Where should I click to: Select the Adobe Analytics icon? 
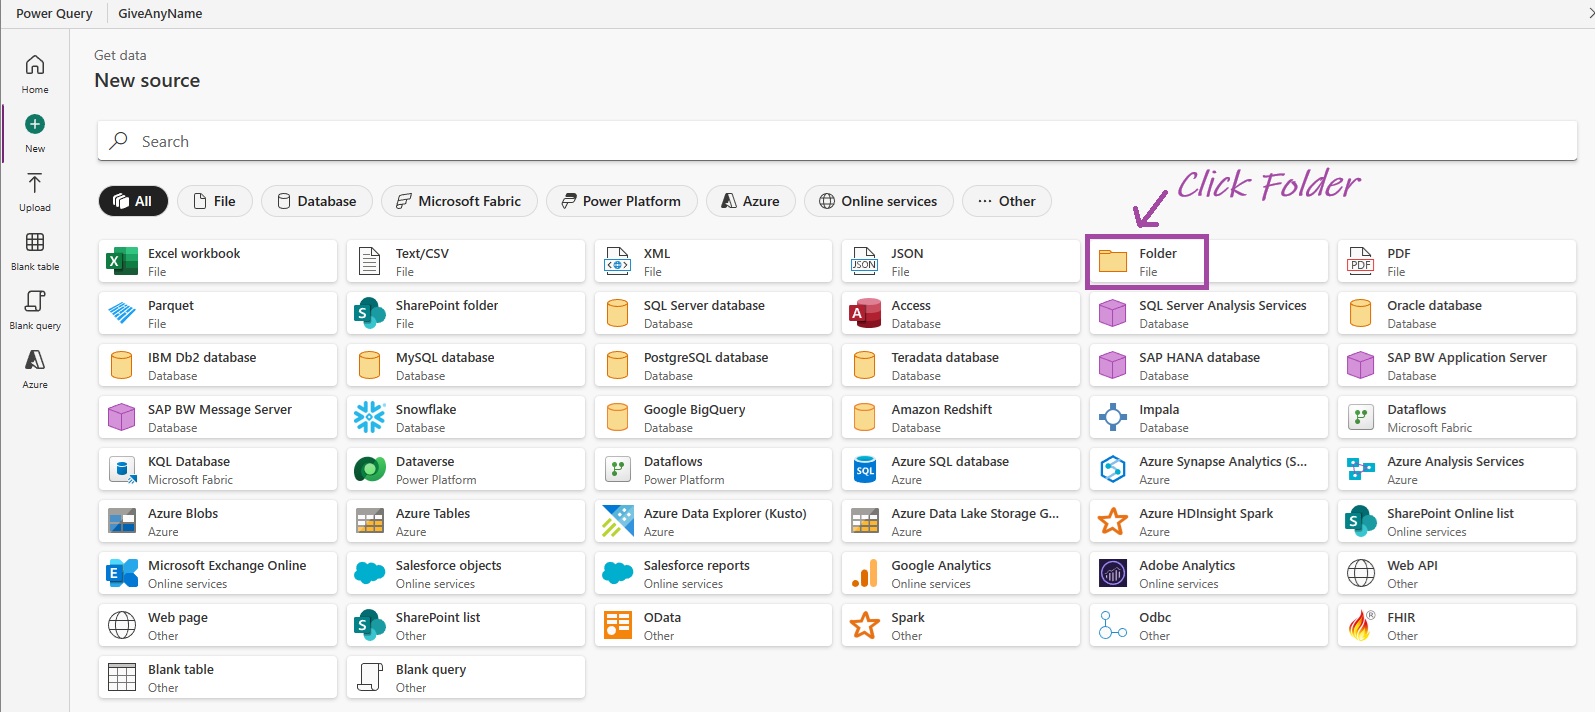1113,574
